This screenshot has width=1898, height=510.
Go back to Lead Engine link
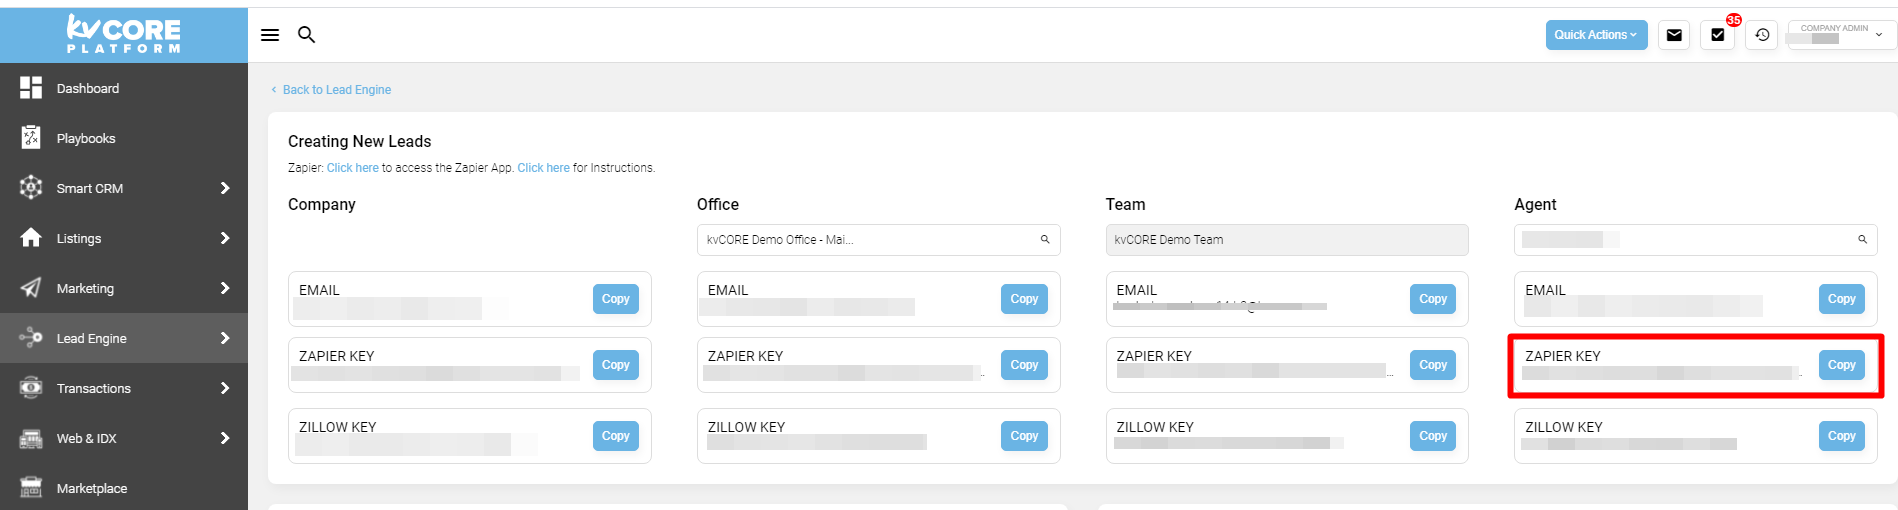click(331, 90)
